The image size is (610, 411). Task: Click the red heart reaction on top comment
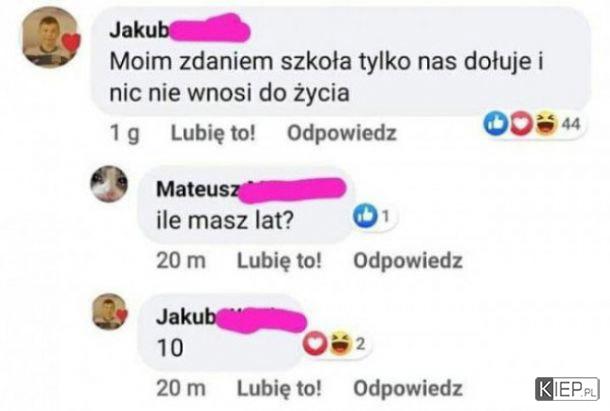coord(521,123)
